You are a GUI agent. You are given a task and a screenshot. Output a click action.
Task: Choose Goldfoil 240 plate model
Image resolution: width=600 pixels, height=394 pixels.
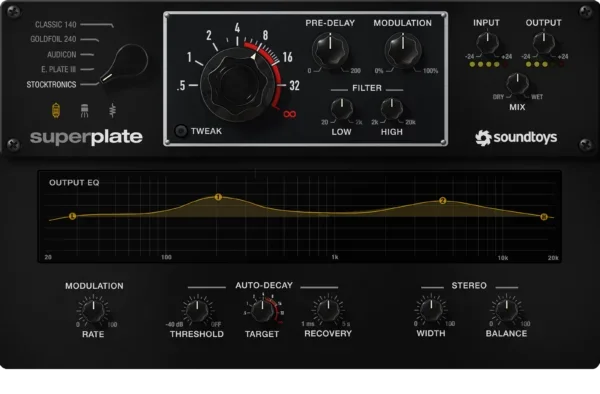[53, 39]
